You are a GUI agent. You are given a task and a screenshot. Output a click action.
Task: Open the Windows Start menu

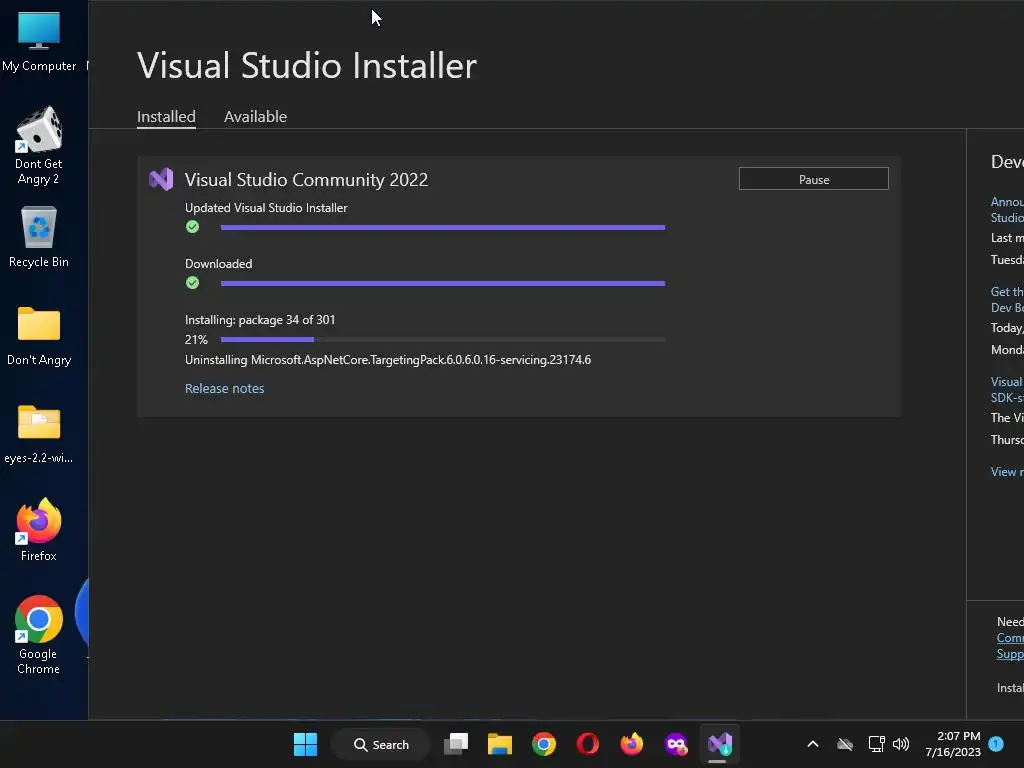(x=305, y=744)
